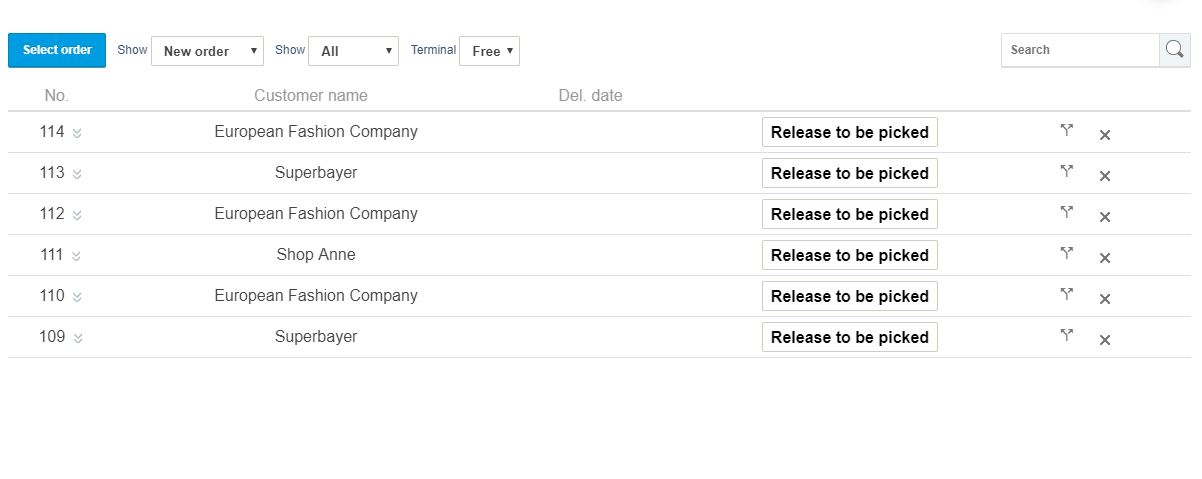Click the magnifying glass search icon

[1174, 50]
